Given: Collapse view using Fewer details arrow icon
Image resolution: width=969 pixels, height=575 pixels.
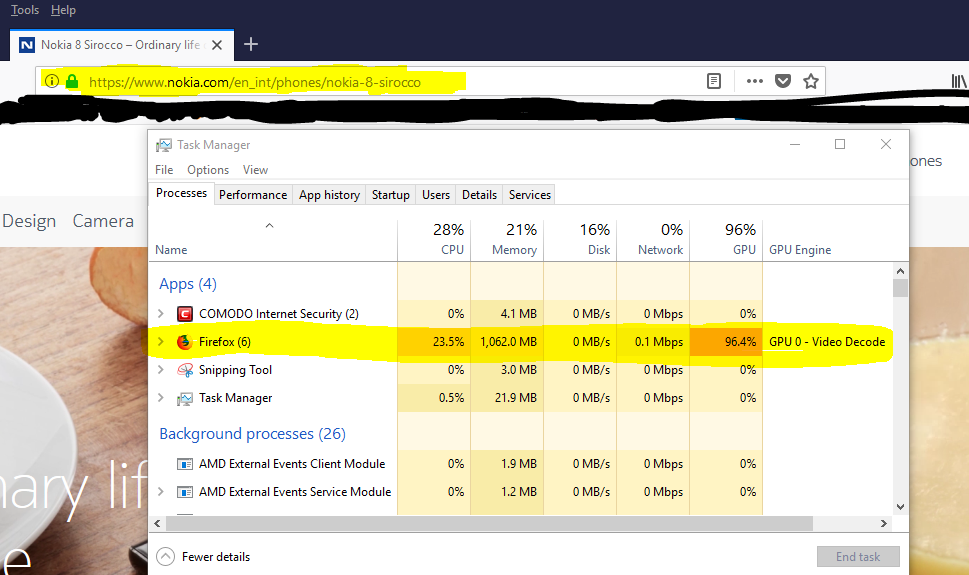Looking at the screenshot, I should click(x=166, y=556).
